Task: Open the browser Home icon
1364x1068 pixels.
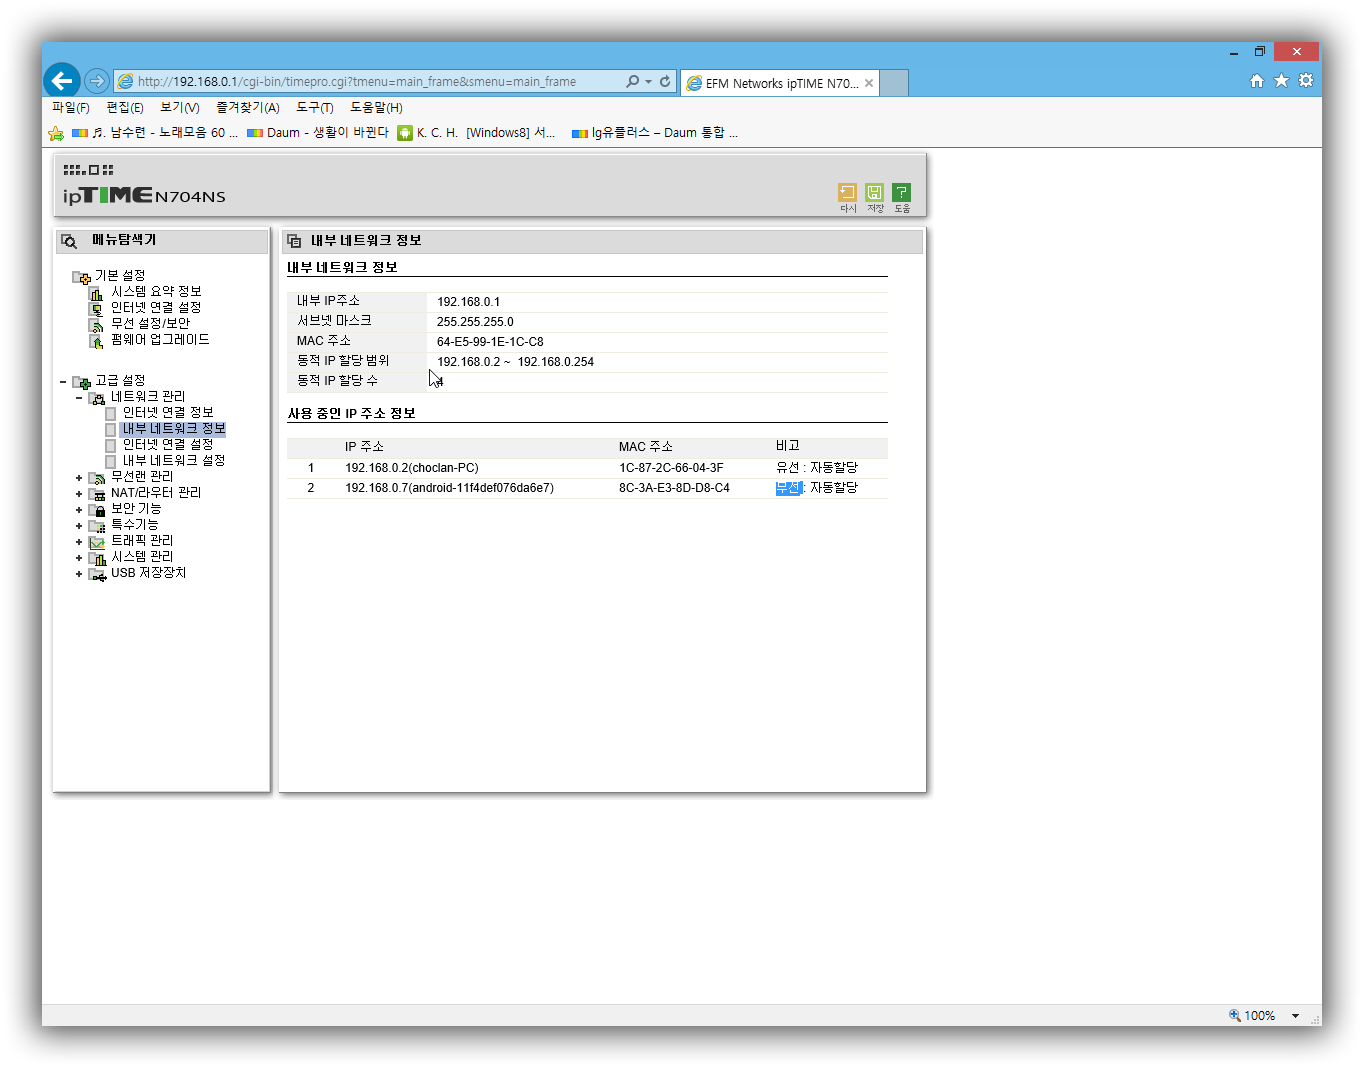Action: [x=1257, y=81]
